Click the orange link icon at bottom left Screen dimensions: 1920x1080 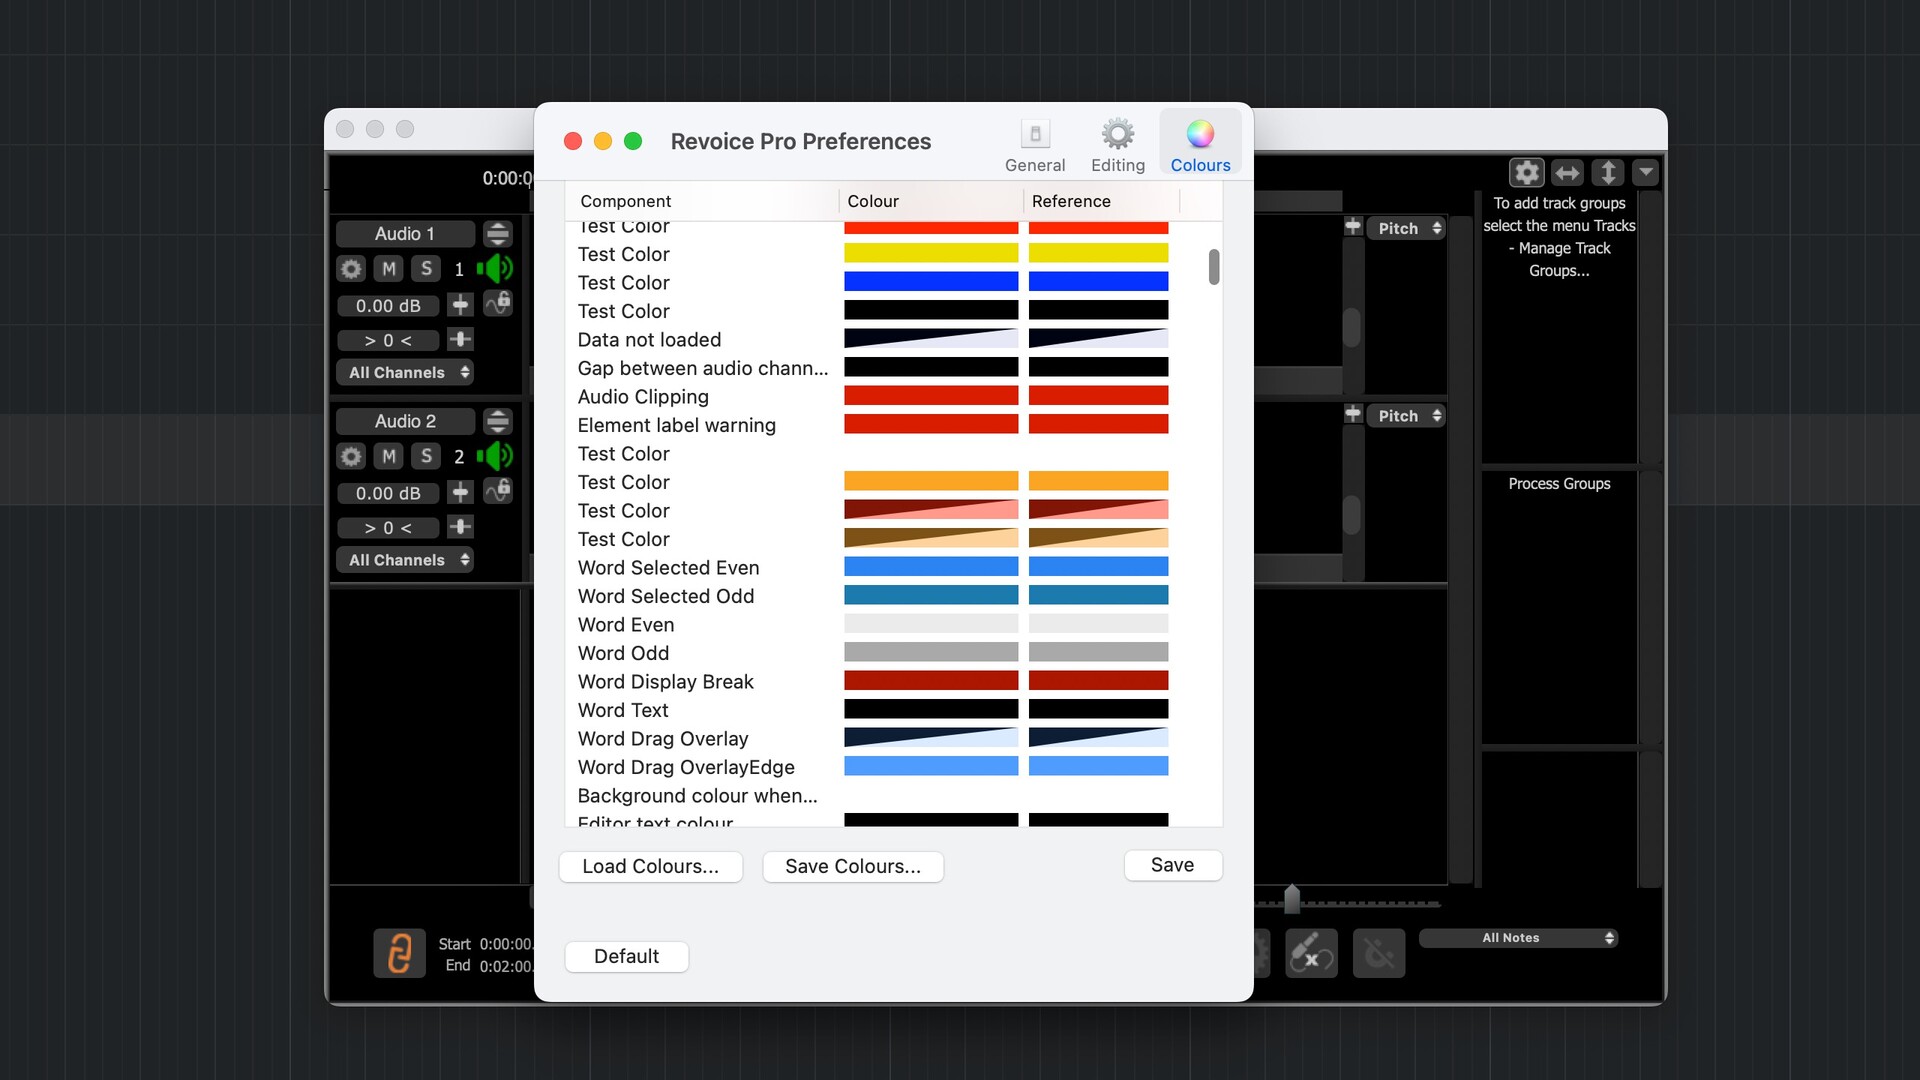click(x=399, y=953)
